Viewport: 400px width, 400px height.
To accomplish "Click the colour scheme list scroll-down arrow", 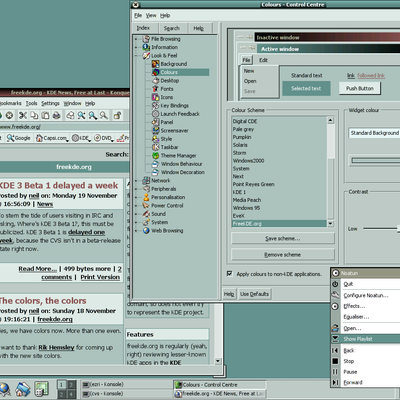I will click(x=330, y=224).
